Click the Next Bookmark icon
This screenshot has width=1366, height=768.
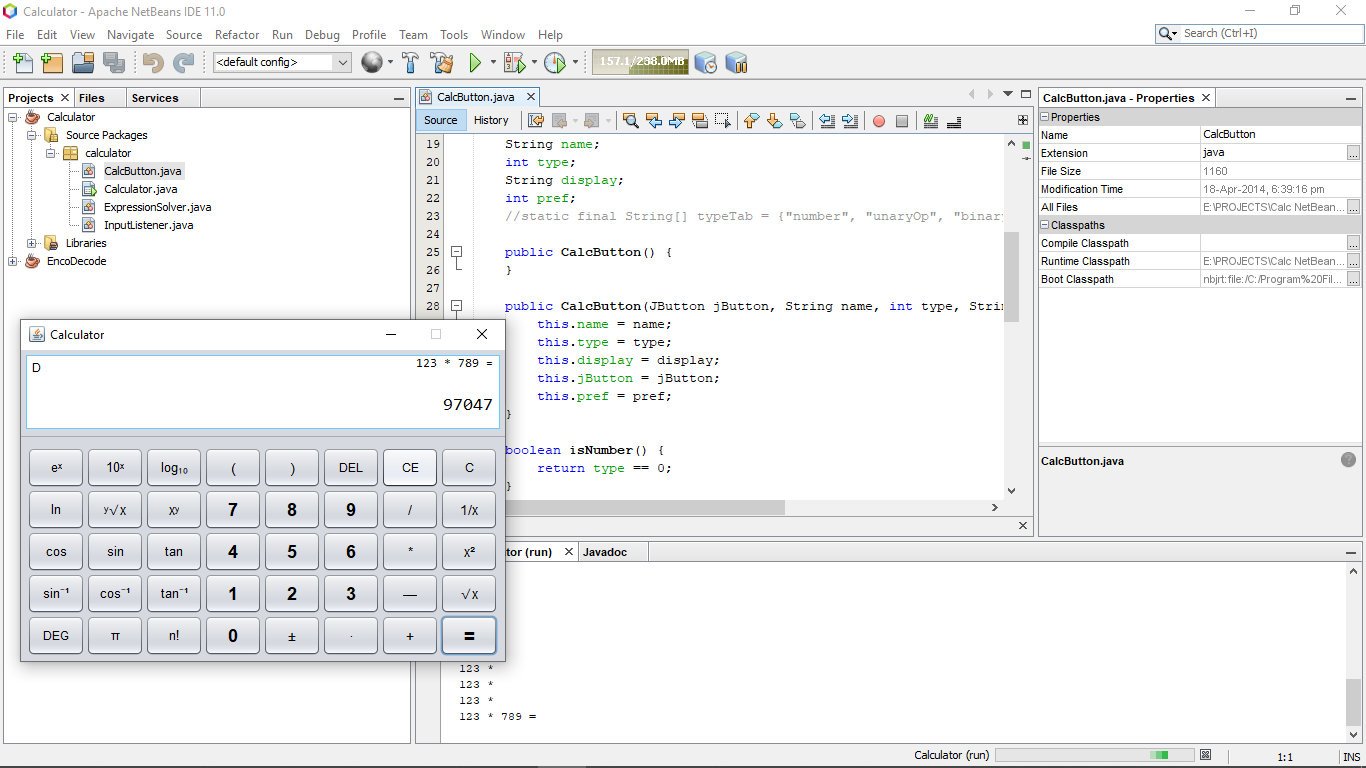pos(775,121)
